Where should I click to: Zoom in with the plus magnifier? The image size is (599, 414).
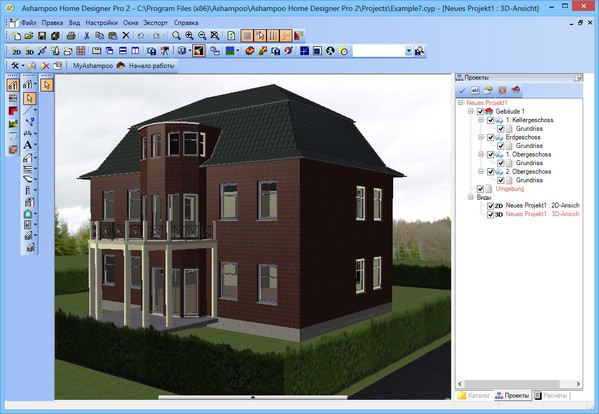pyautogui.click(x=189, y=36)
